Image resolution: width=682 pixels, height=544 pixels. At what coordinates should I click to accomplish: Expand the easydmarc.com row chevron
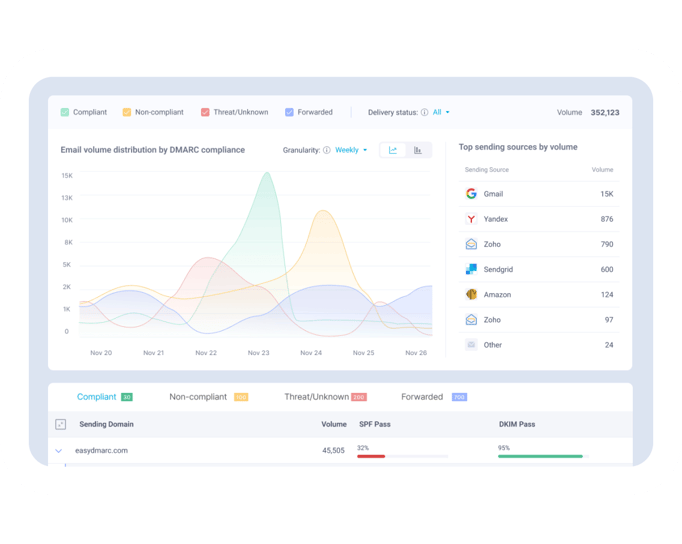(59, 451)
